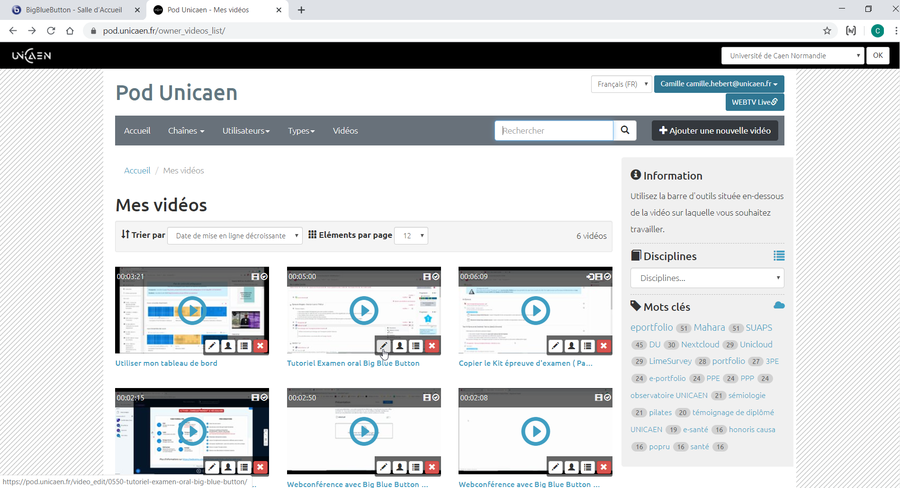Go back with browser back arrow
Image resolution: width=900 pixels, height=488 pixels.
click(x=13, y=31)
